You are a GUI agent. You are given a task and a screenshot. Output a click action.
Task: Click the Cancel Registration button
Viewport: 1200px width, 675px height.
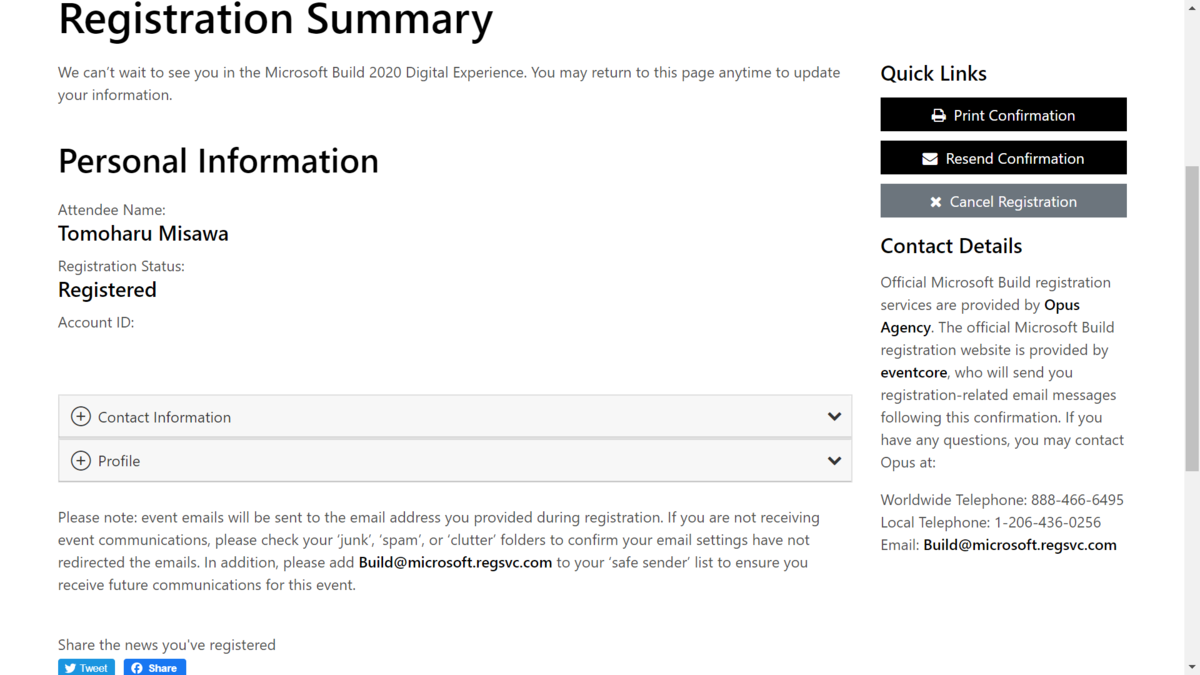point(1003,201)
